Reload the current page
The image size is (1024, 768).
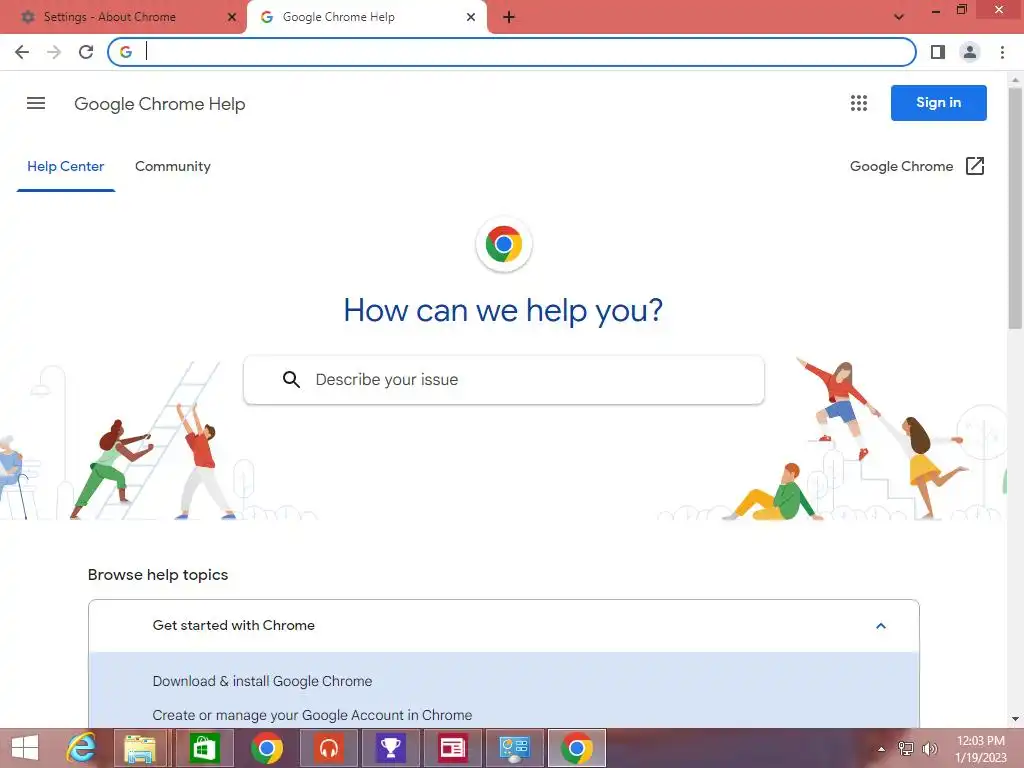click(x=86, y=52)
